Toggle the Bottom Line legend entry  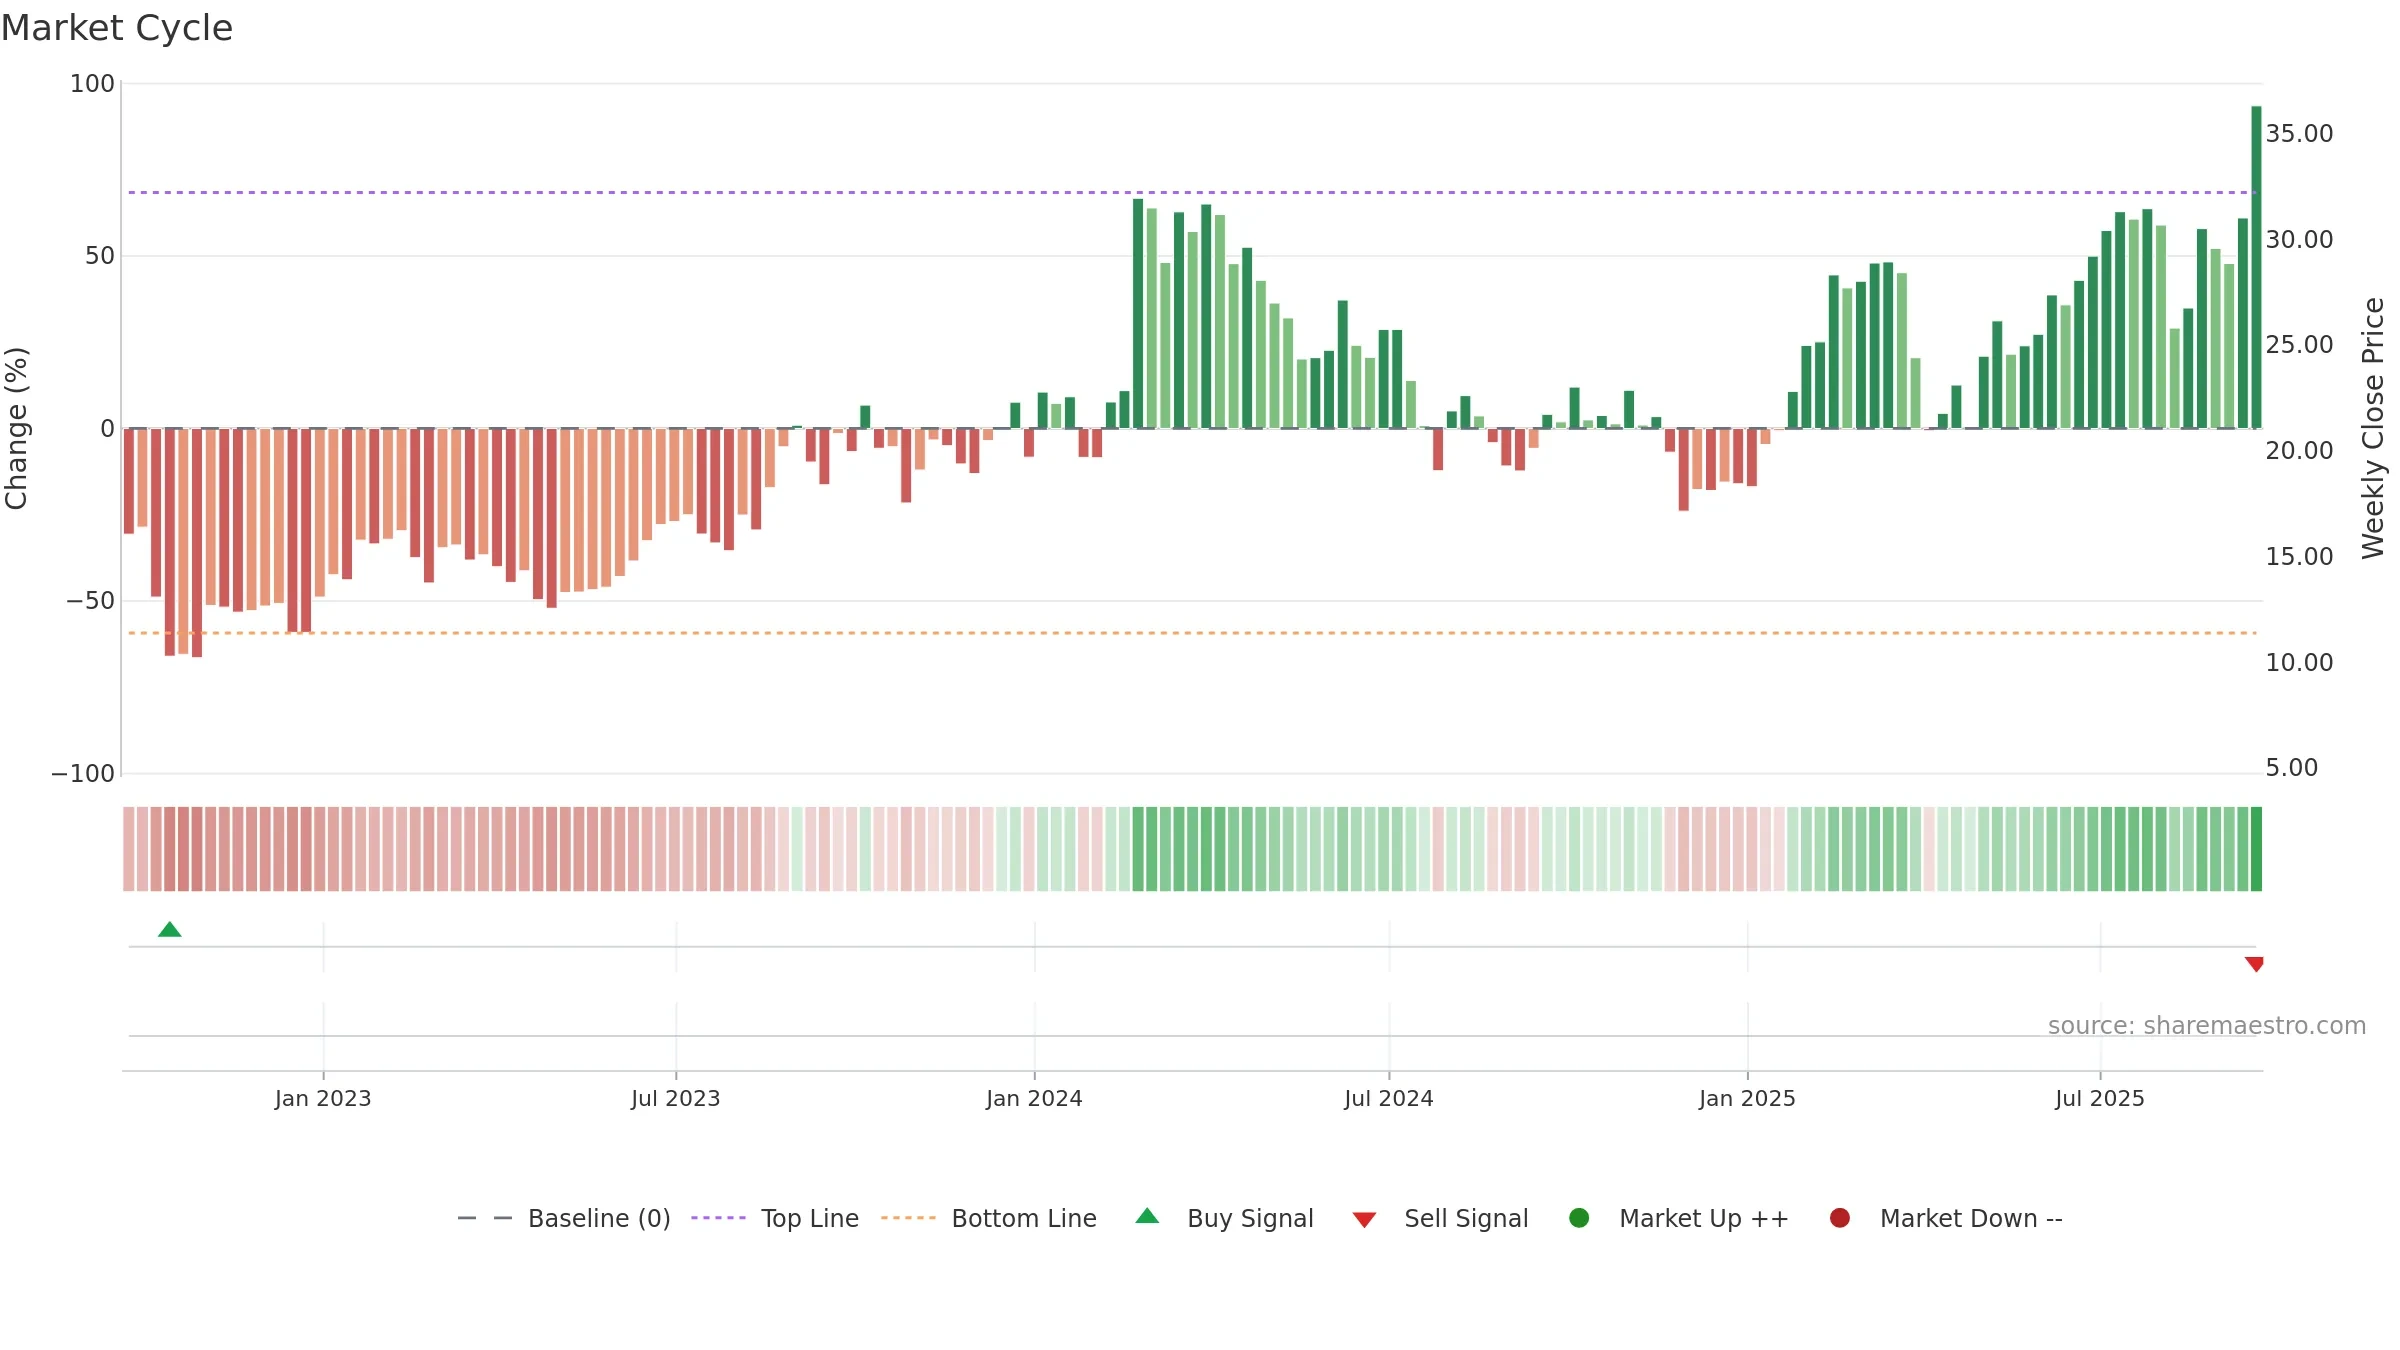point(989,1218)
